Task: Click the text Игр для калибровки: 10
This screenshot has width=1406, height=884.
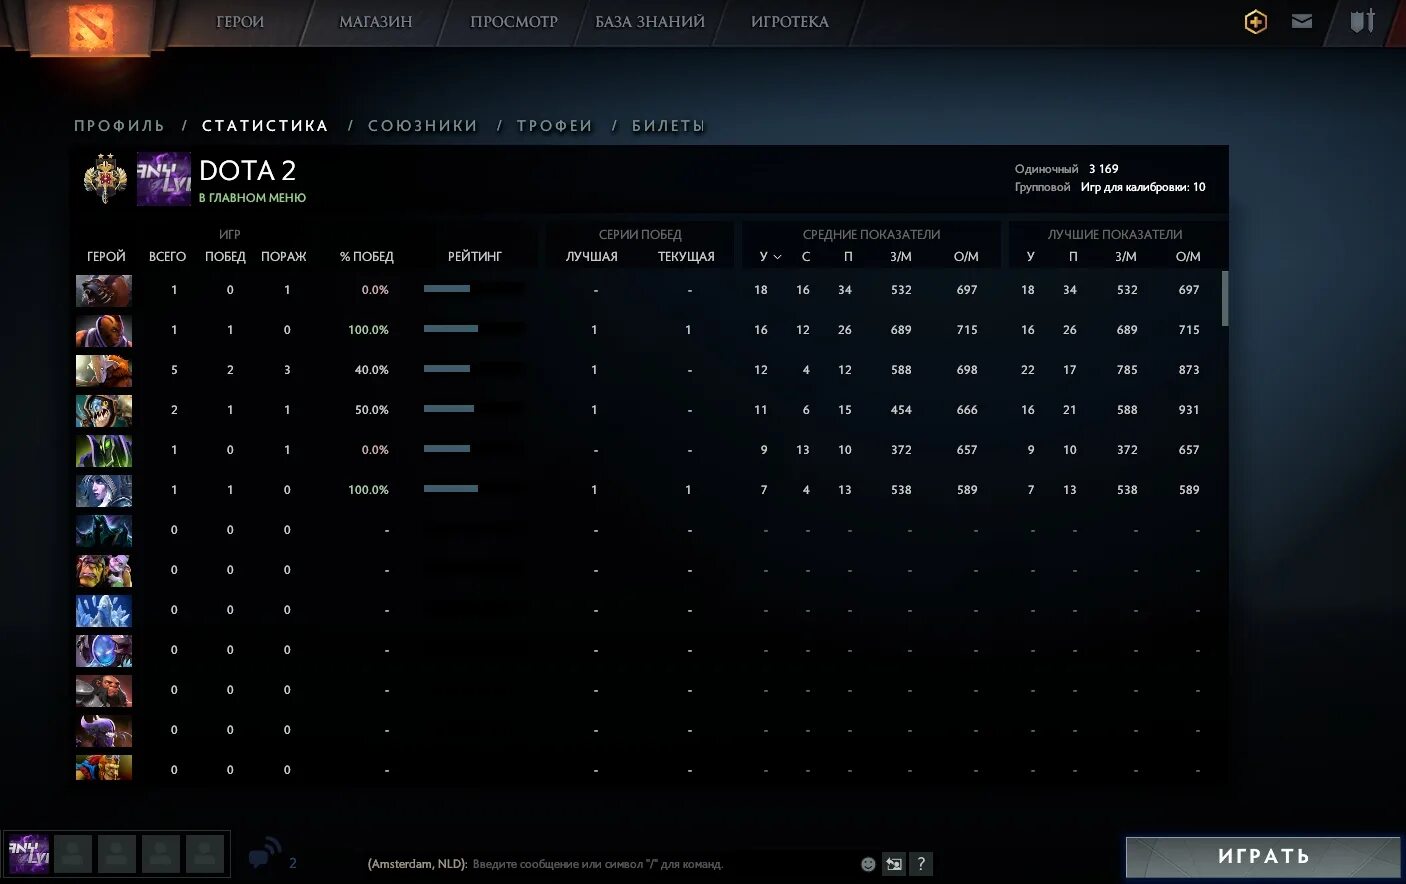Action: [1143, 187]
